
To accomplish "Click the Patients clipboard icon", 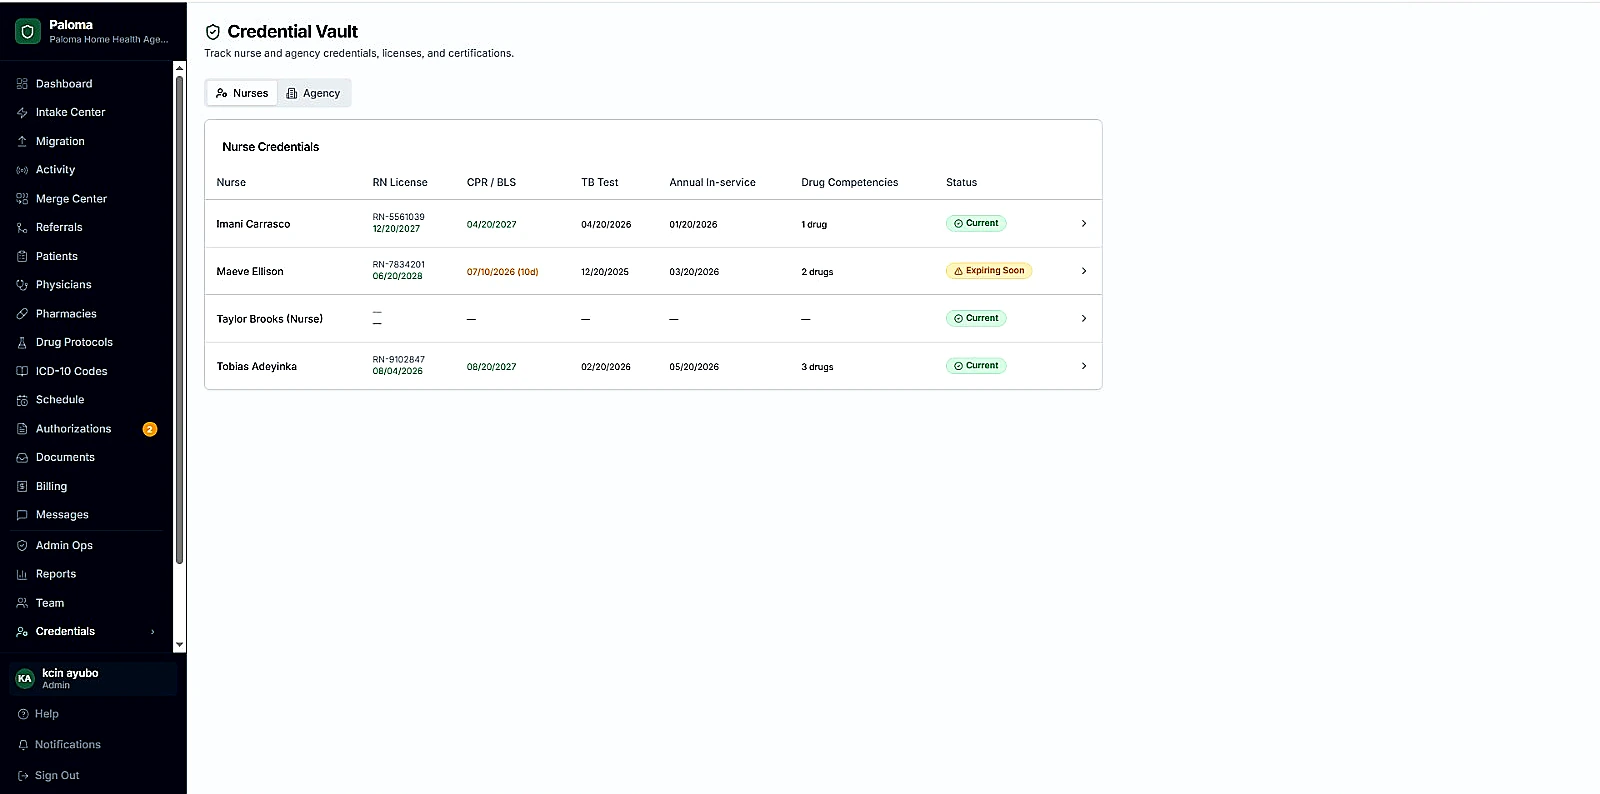I will (x=22, y=257).
